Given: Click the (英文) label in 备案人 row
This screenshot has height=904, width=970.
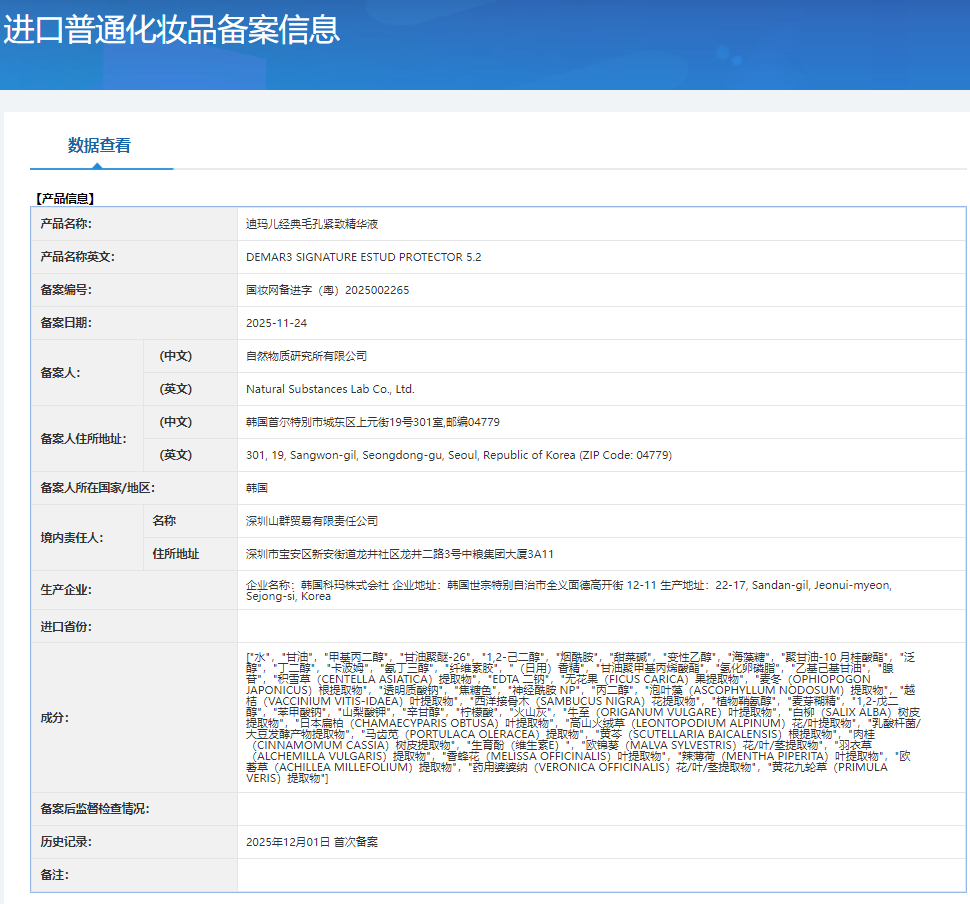Looking at the screenshot, I should [x=176, y=389].
